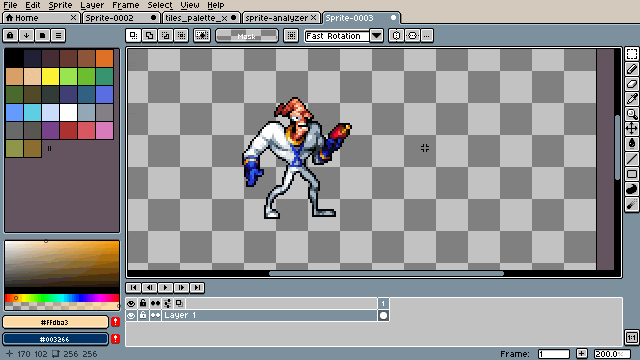Select the Pencil tool
The height and width of the screenshot is (360, 640).
(631, 69)
